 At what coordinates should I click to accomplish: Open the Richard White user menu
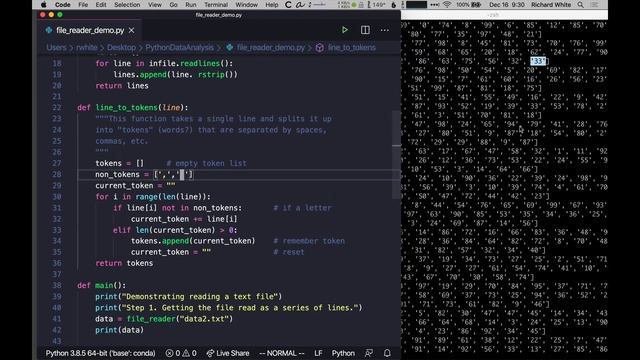coord(551,5)
